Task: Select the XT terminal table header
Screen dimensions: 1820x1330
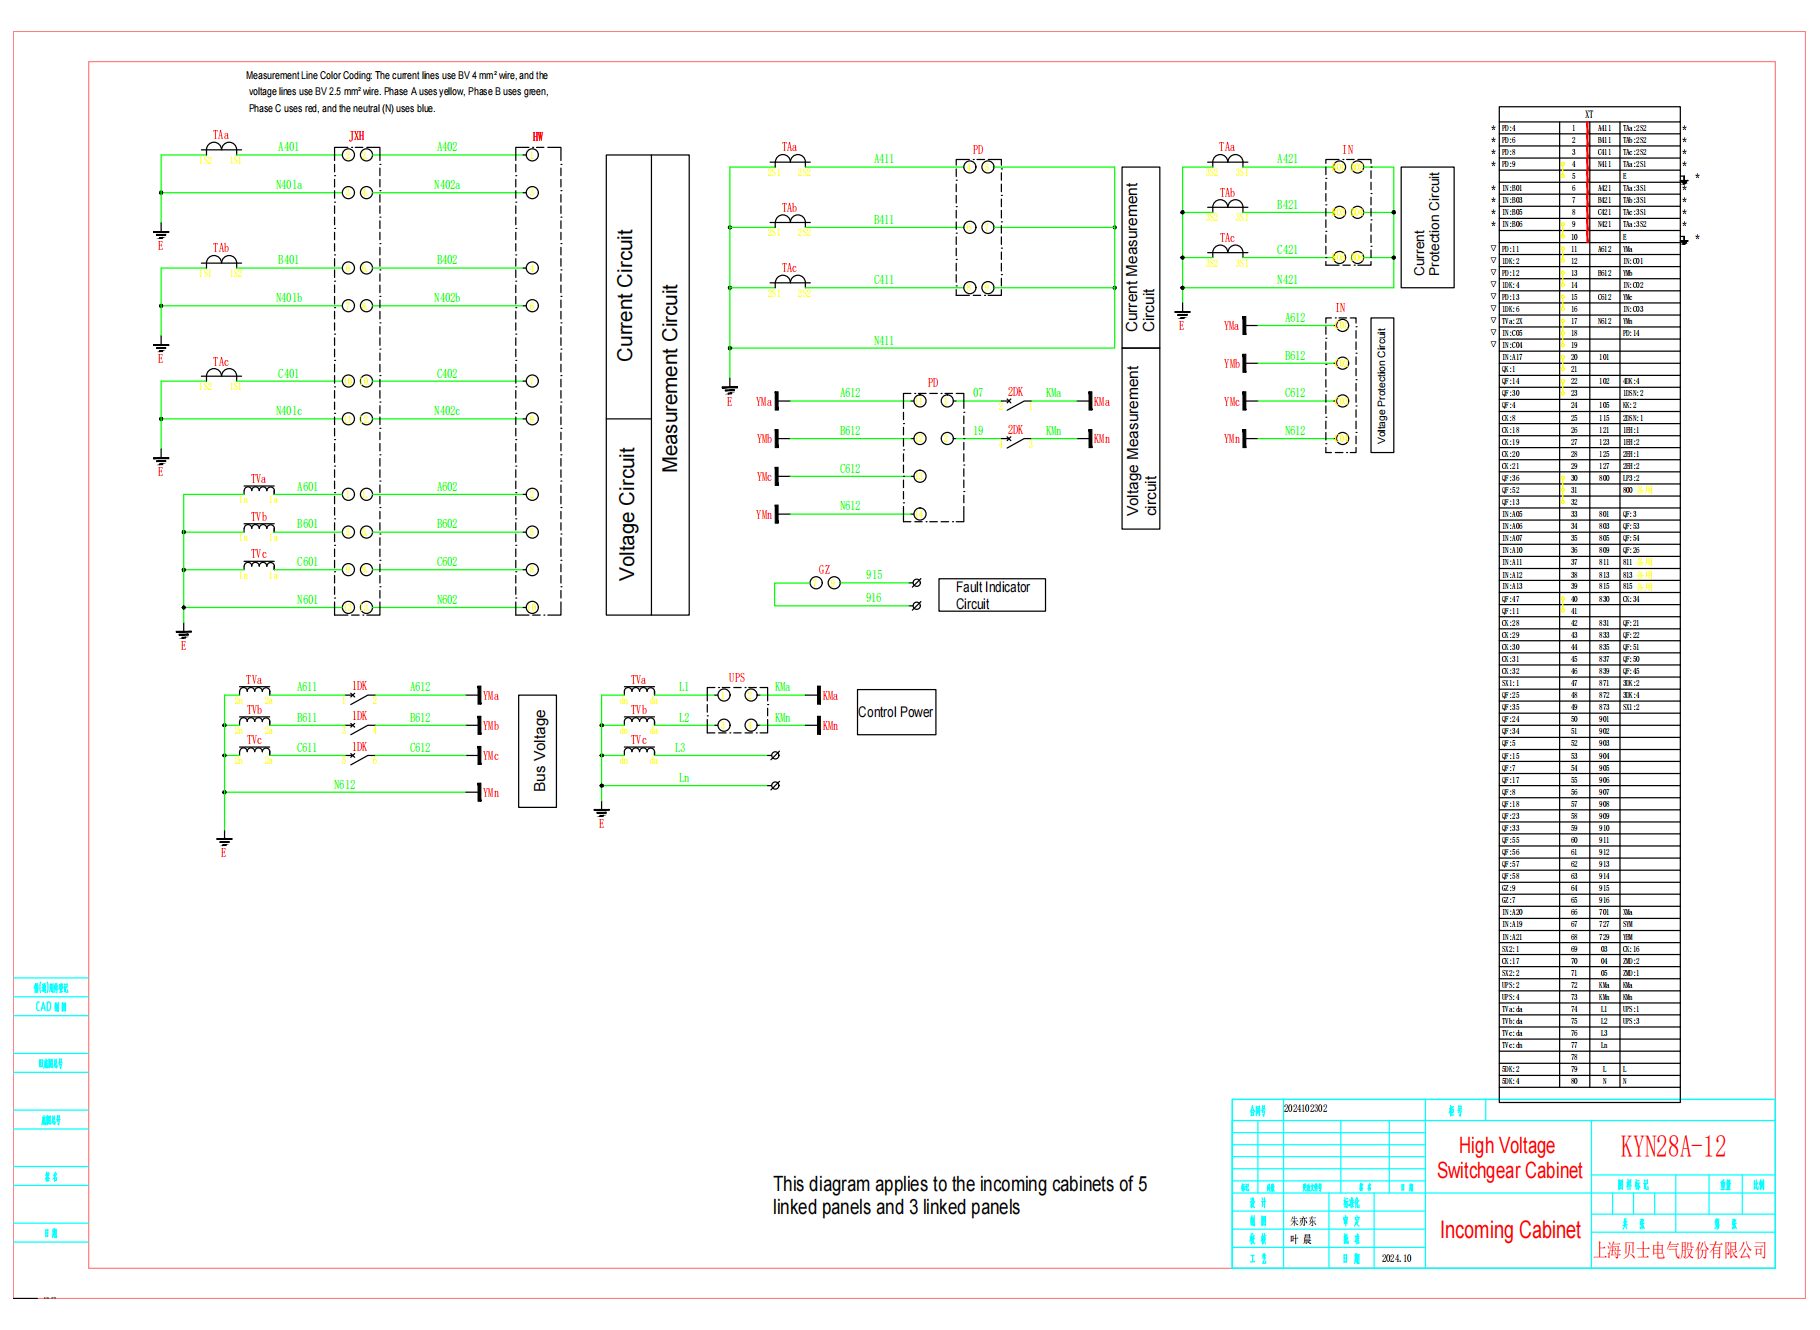Action: point(1589,114)
